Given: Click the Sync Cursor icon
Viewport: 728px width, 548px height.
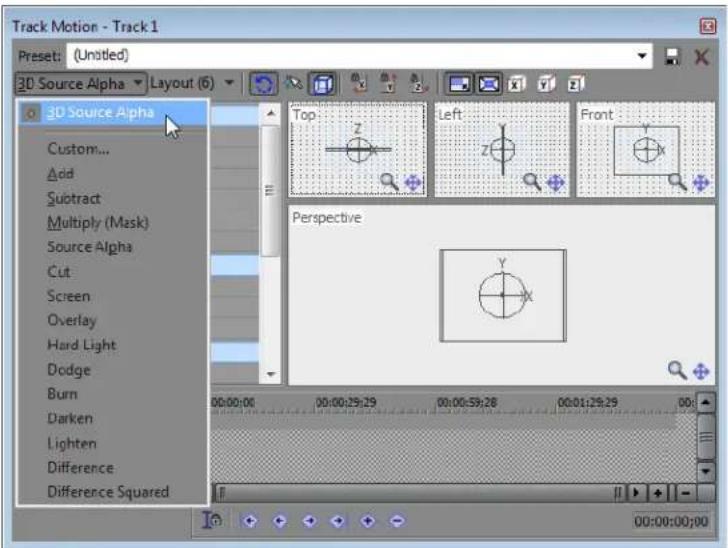Looking at the screenshot, I should click(x=212, y=520).
